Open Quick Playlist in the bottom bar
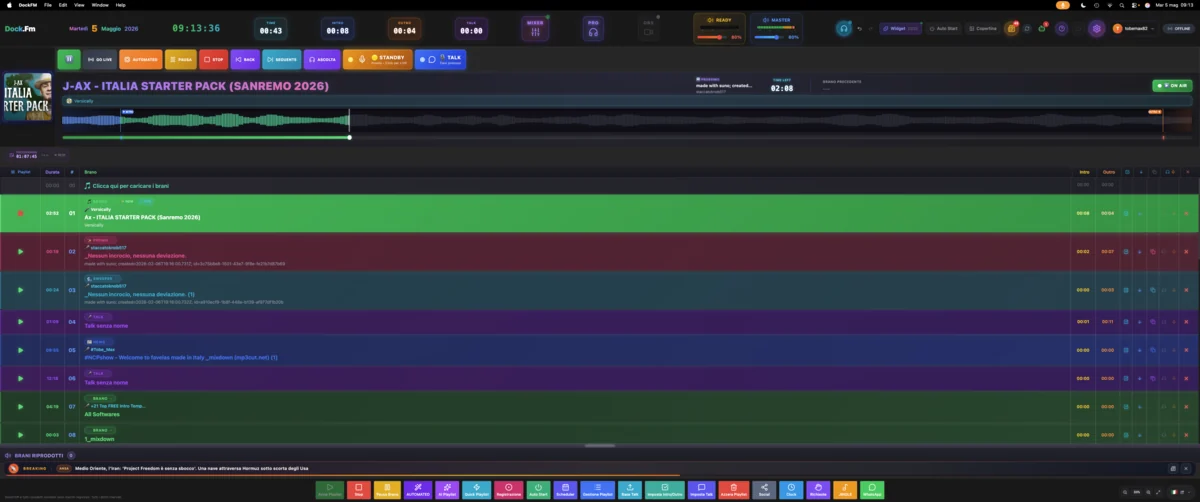Image resolution: width=1200 pixels, height=502 pixels. click(477, 490)
